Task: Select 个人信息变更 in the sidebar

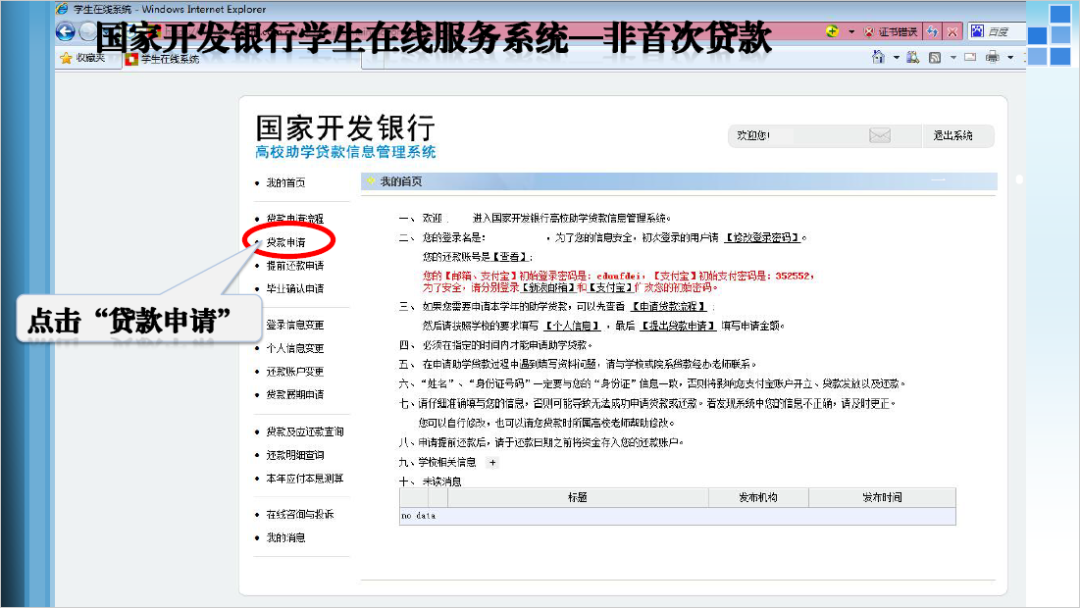Action: point(295,348)
